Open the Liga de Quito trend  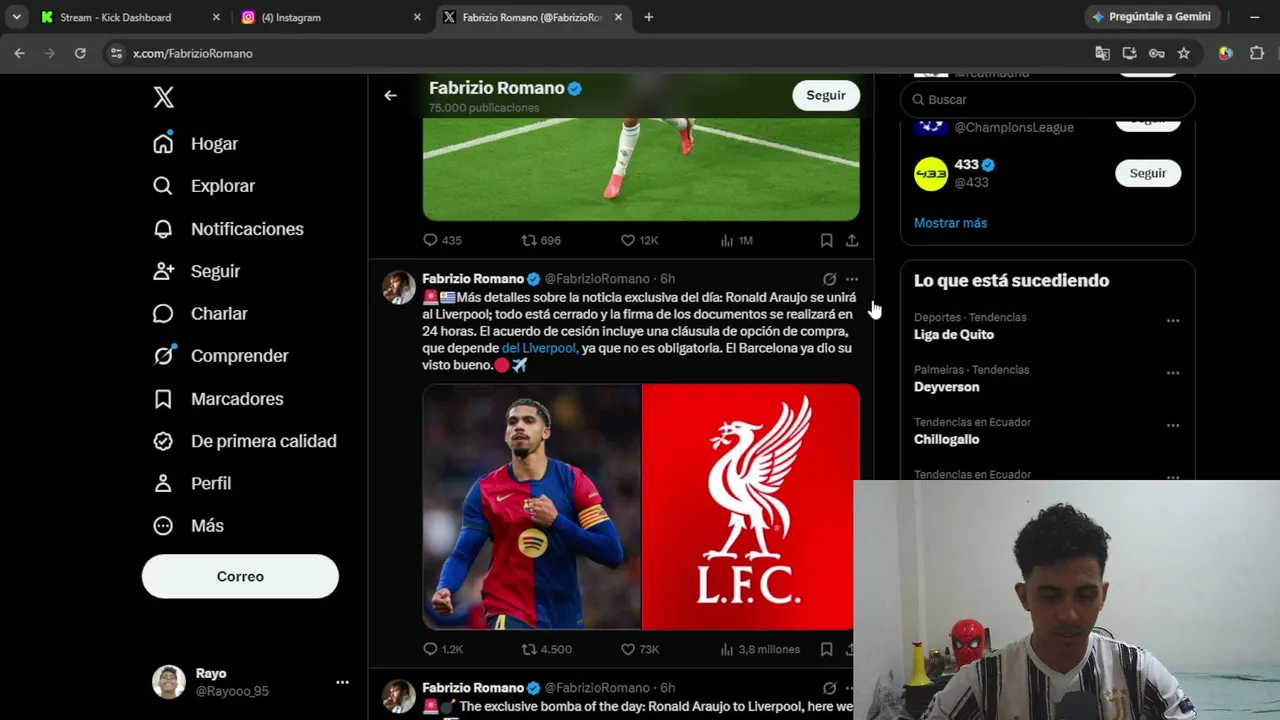coord(954,335)
